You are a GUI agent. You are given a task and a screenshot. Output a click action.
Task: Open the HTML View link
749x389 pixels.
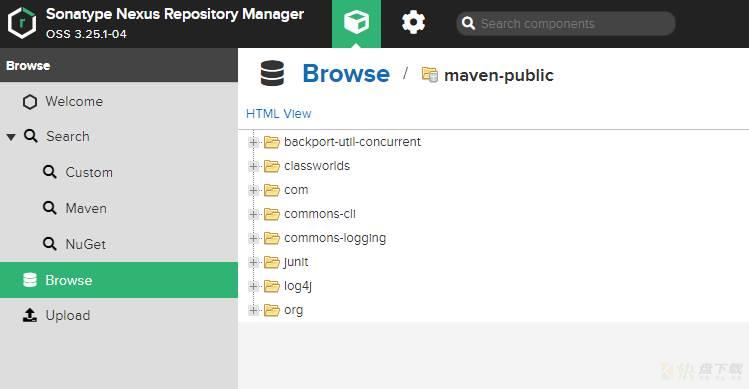278,114
